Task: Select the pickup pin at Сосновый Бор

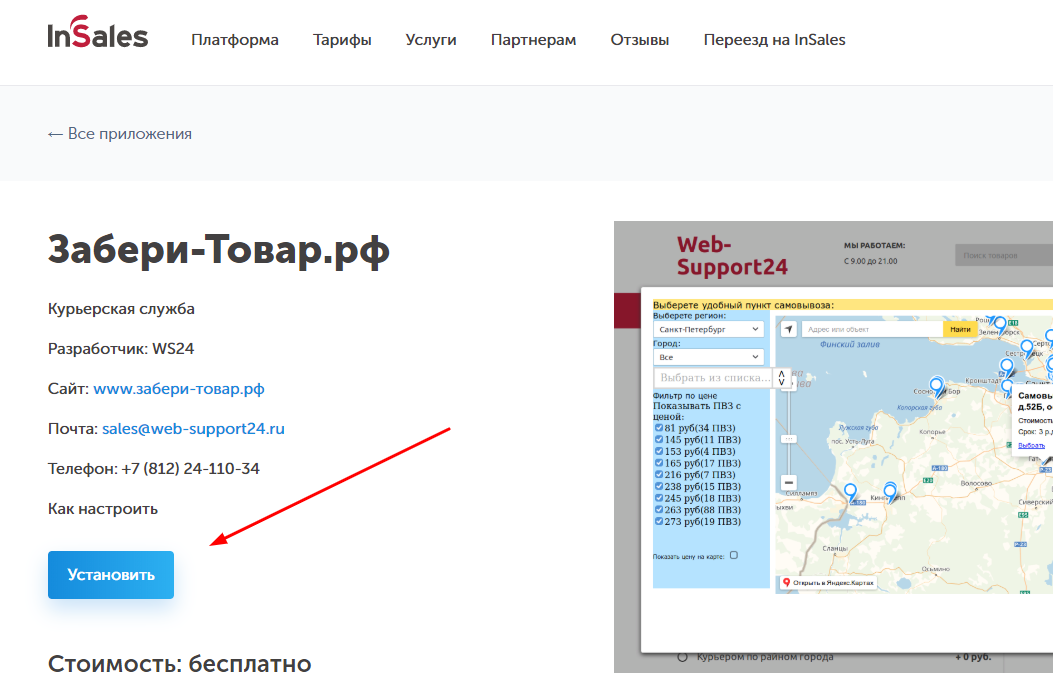Action: tap(936, 387)
